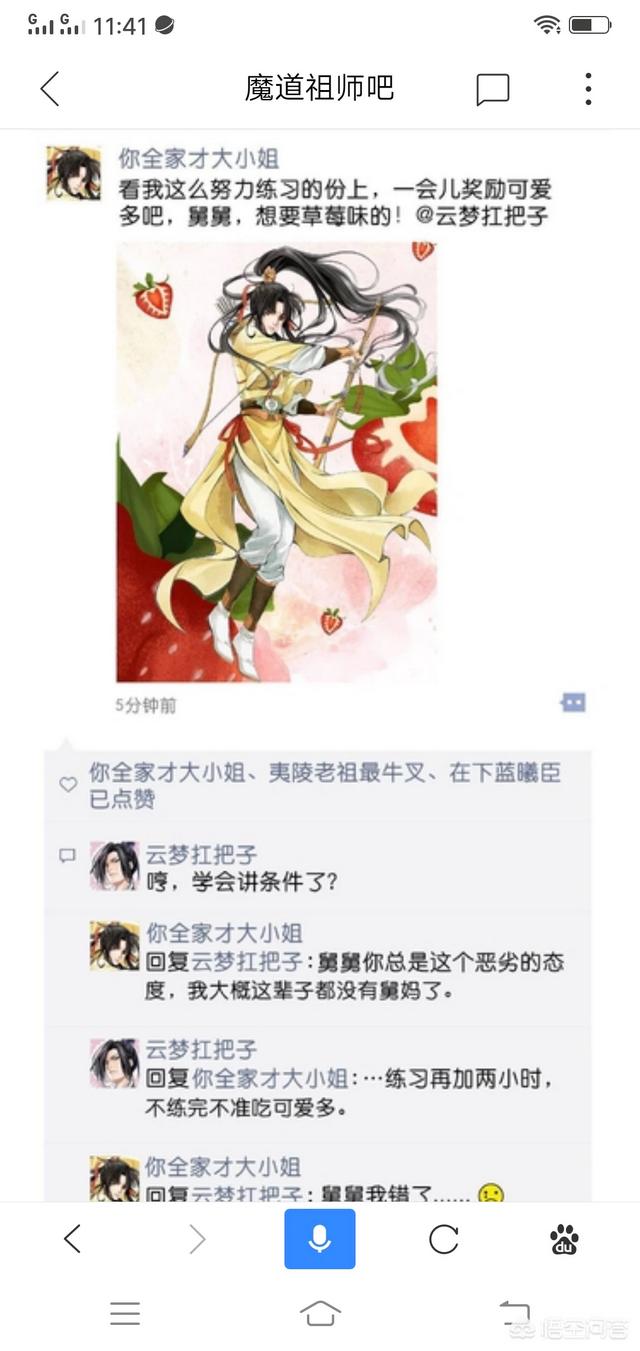Open 云梦扛把子 username in first reply
Viewport: 640px width, 1351px height.
click(x=201, y=854)
